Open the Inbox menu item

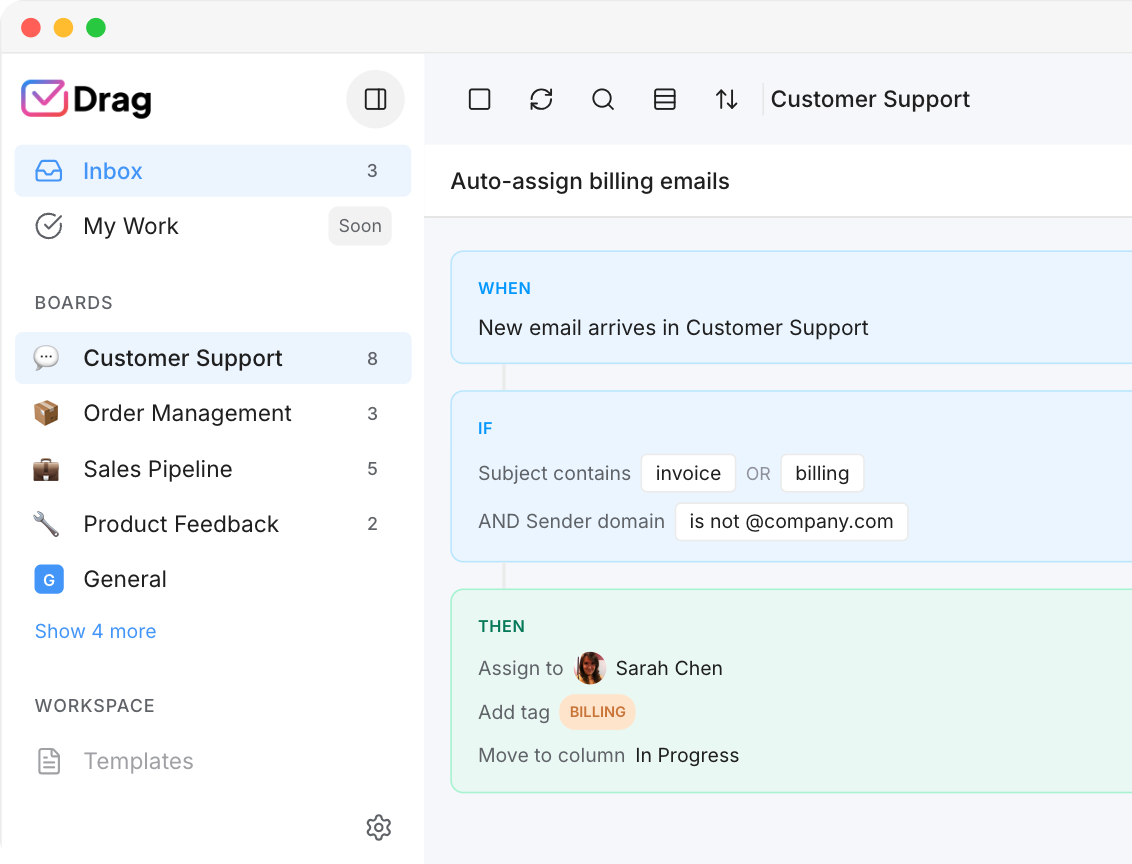213,170
